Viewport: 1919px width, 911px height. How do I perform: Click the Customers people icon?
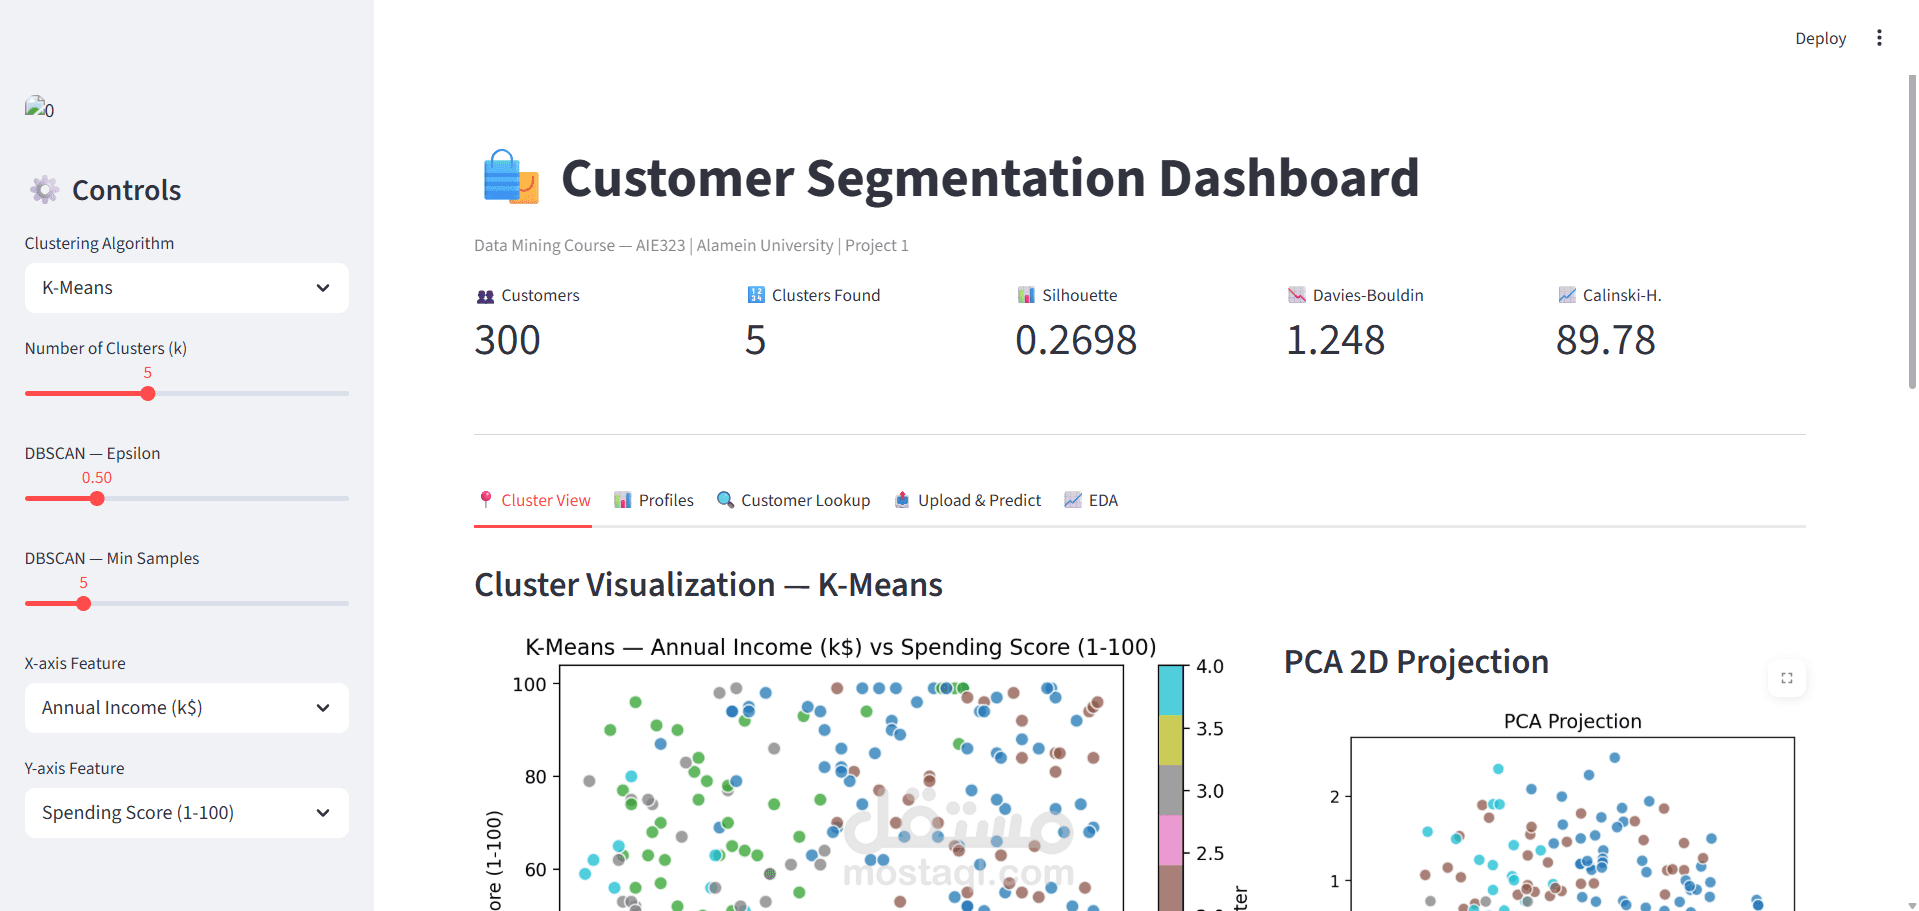tap(485, 296)
